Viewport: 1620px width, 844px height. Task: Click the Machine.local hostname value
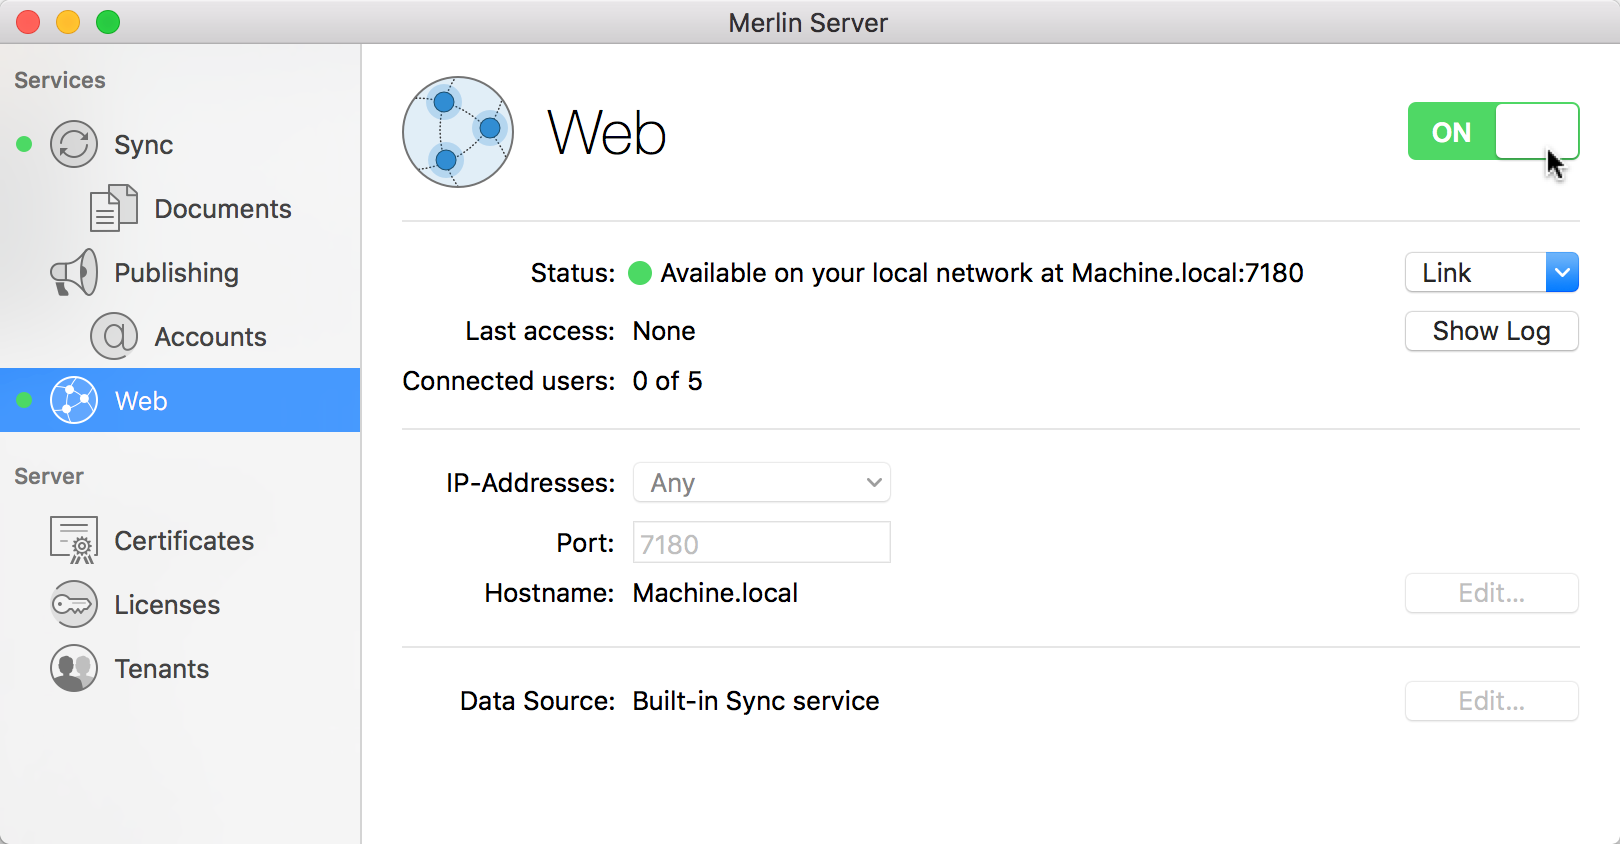click(715, 593)
